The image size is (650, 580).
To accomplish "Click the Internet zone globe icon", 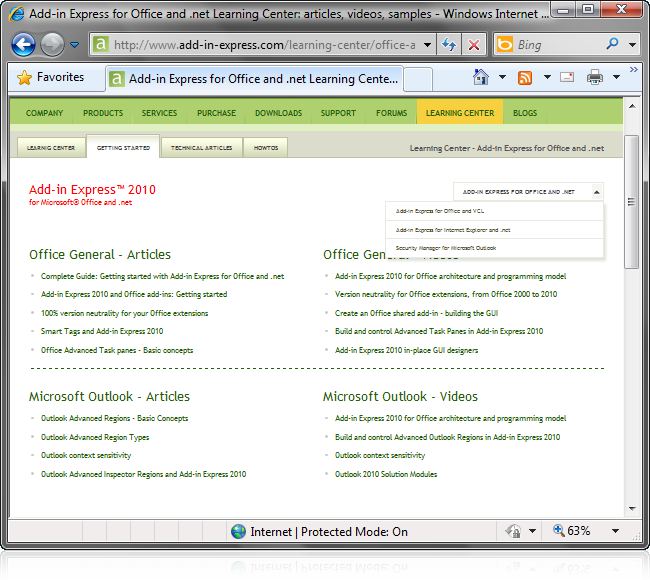I will point(238,531).
